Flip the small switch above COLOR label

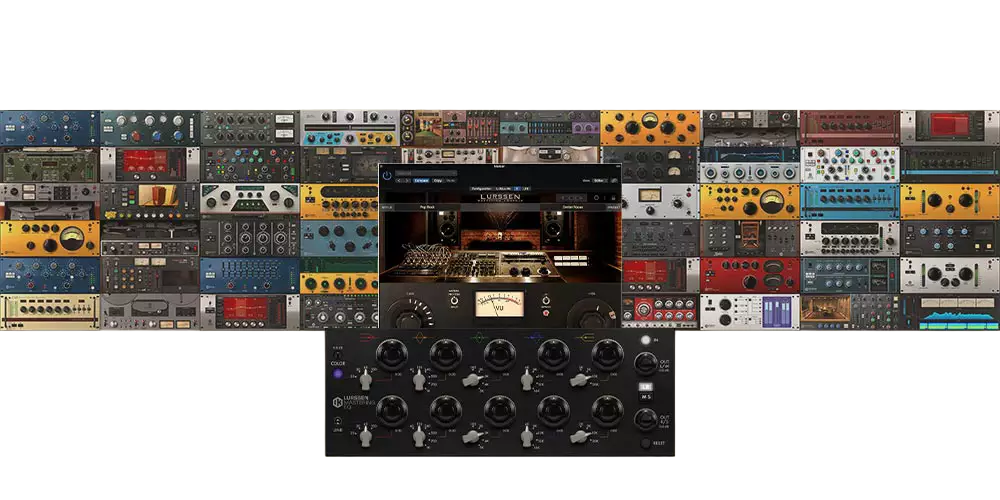point(337,354)
